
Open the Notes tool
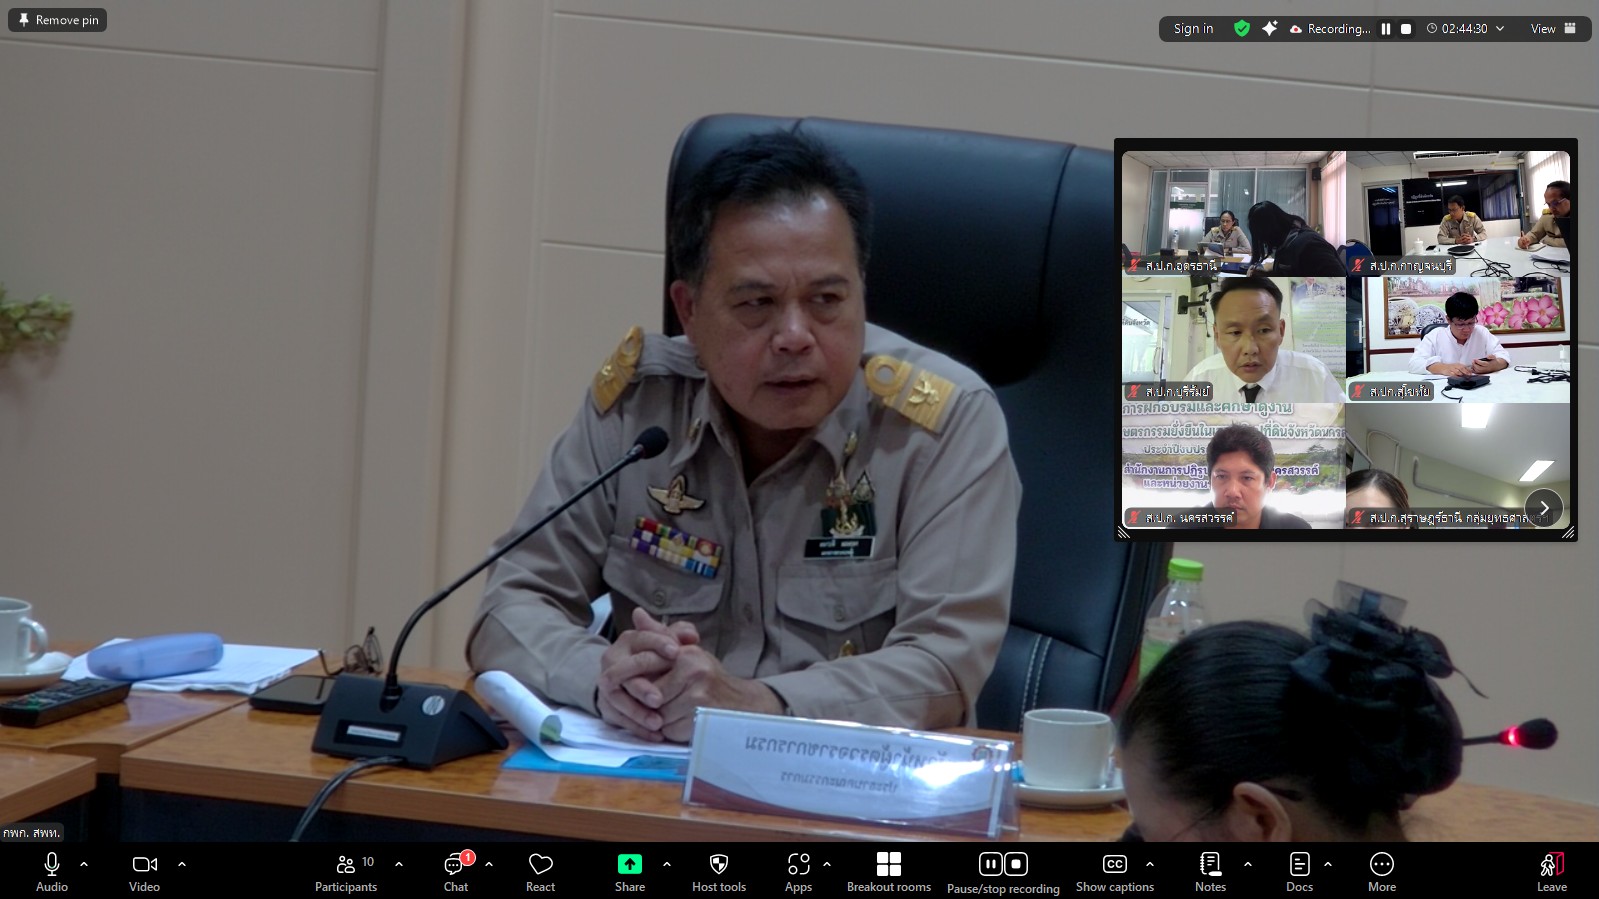point(1210,871)
